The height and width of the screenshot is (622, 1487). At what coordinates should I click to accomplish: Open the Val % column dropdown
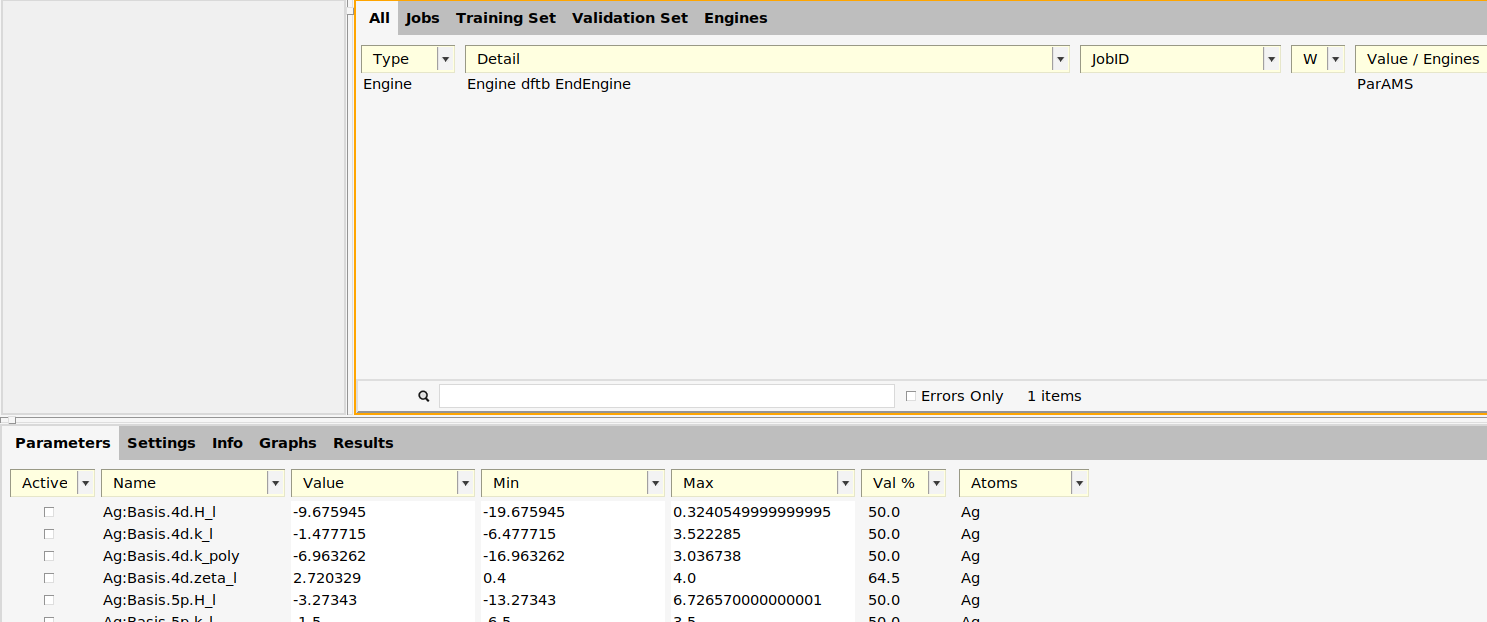coord(936,483)
